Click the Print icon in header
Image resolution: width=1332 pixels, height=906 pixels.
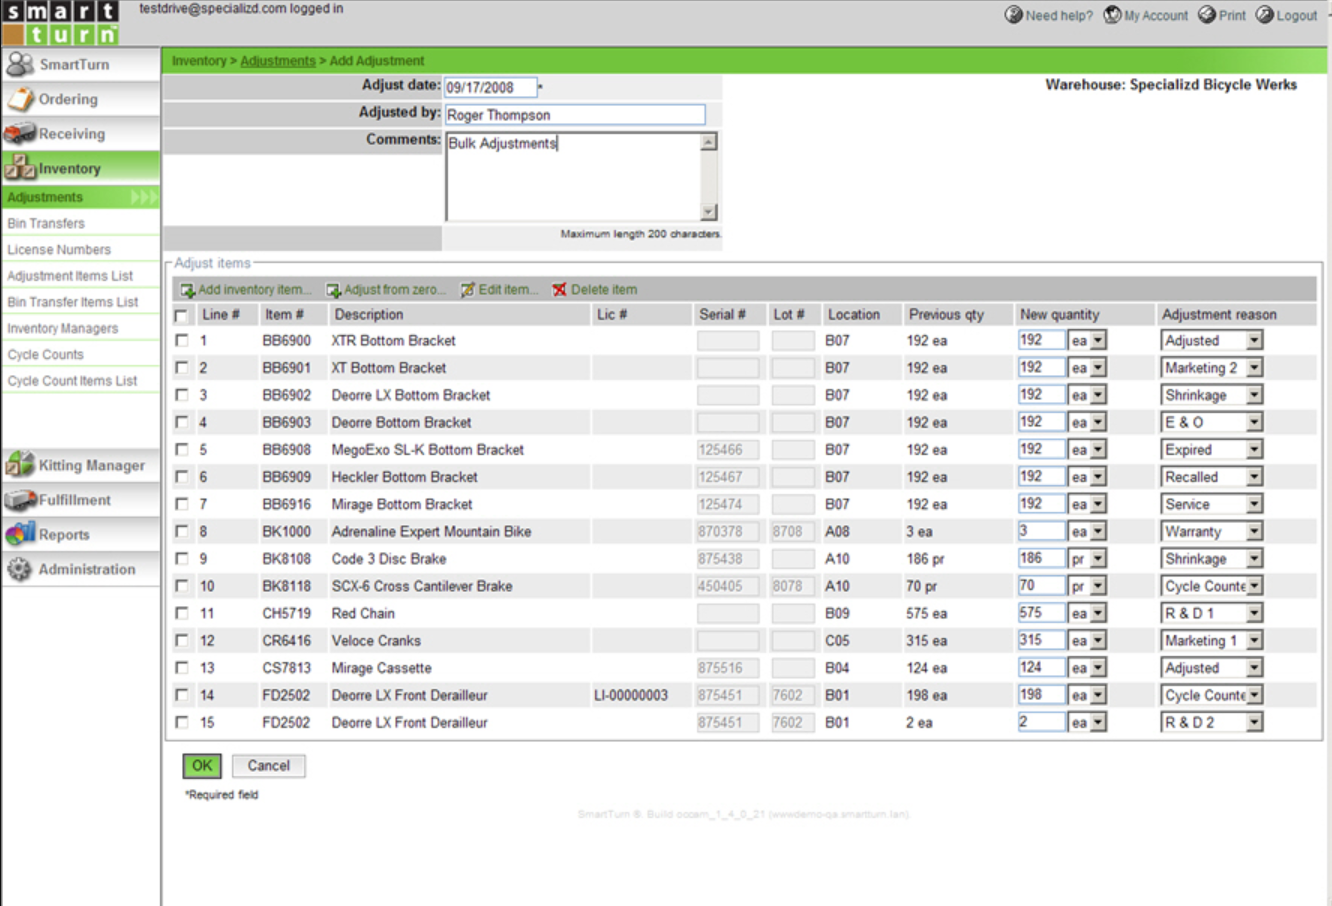pyautogui.click(x=1207, y=15)
